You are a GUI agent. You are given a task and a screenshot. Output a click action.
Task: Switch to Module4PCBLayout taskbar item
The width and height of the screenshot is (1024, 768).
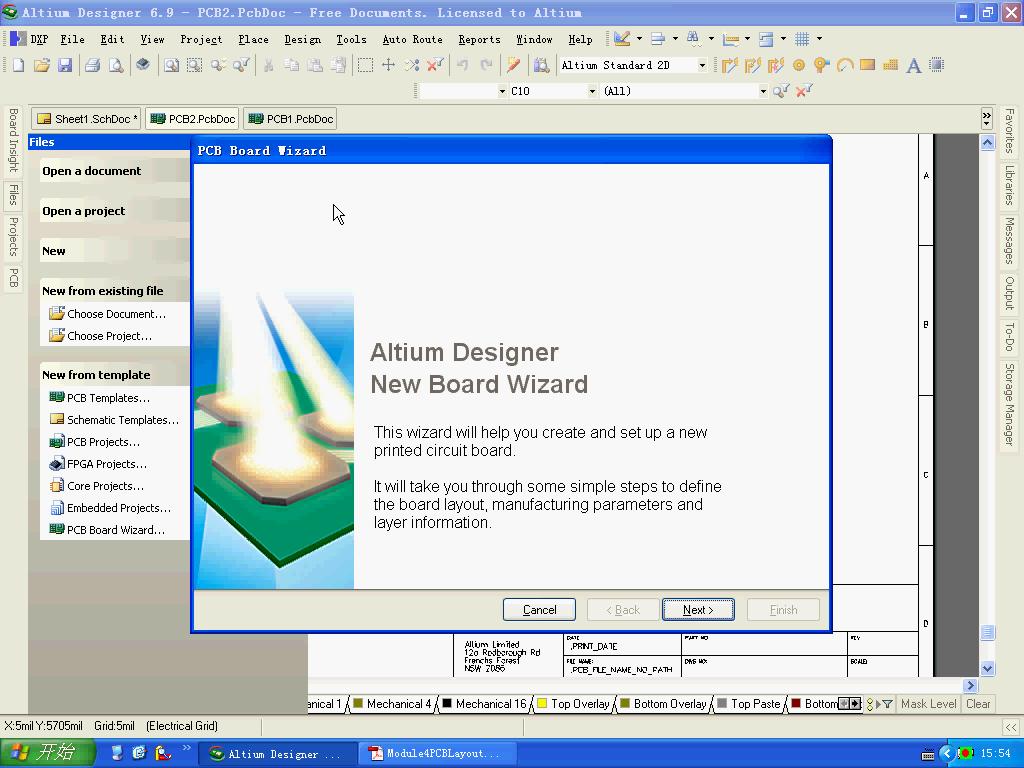tap(438, 753)
